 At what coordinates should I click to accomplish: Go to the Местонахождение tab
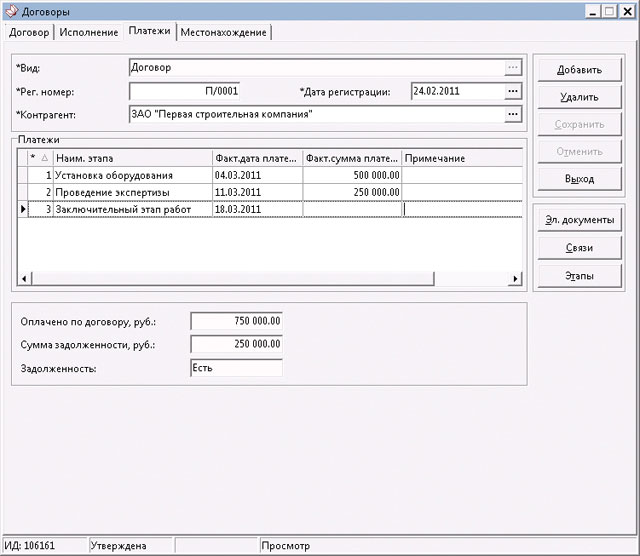224,32
